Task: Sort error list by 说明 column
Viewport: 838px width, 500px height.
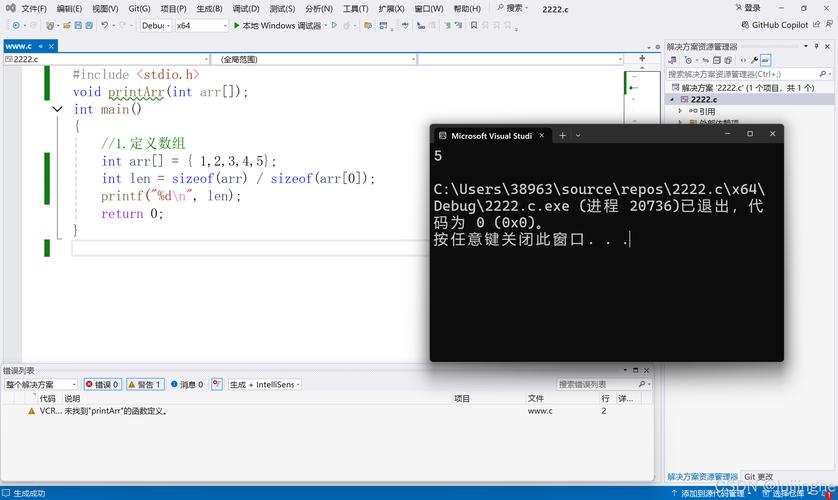Action: click(x=72, y=399)
